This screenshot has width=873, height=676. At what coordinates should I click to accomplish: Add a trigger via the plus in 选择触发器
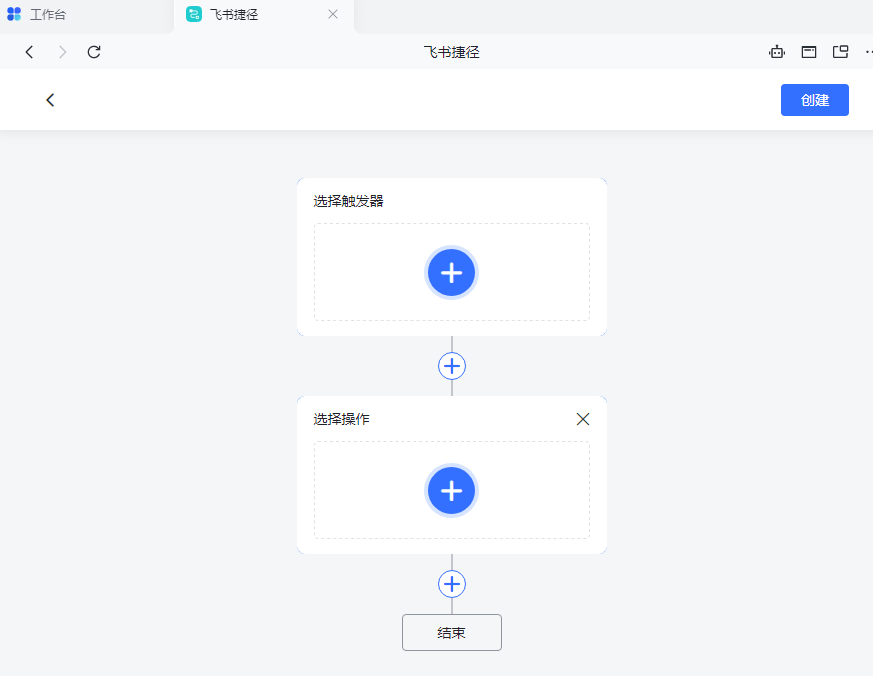(x=451, y=272)
